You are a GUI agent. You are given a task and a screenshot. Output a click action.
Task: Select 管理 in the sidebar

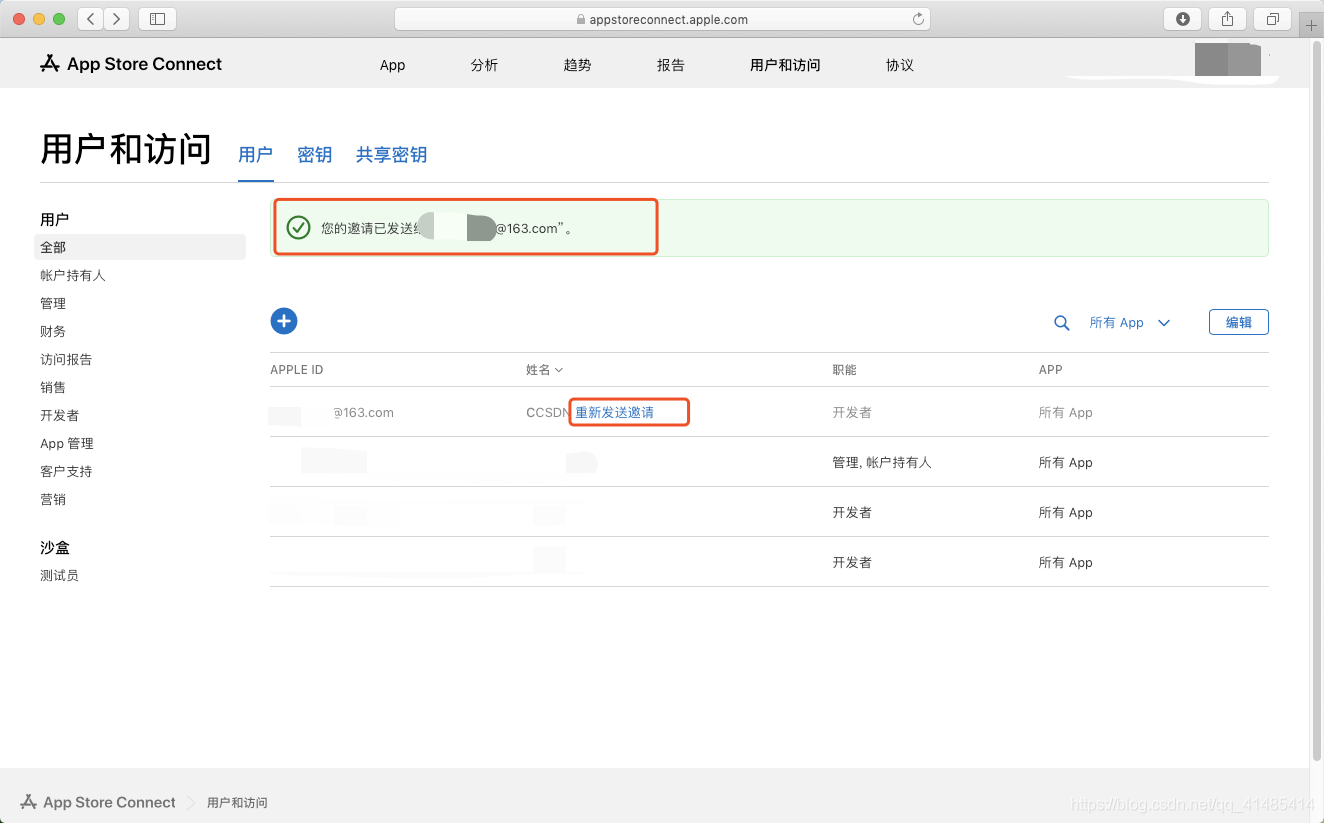53,303
